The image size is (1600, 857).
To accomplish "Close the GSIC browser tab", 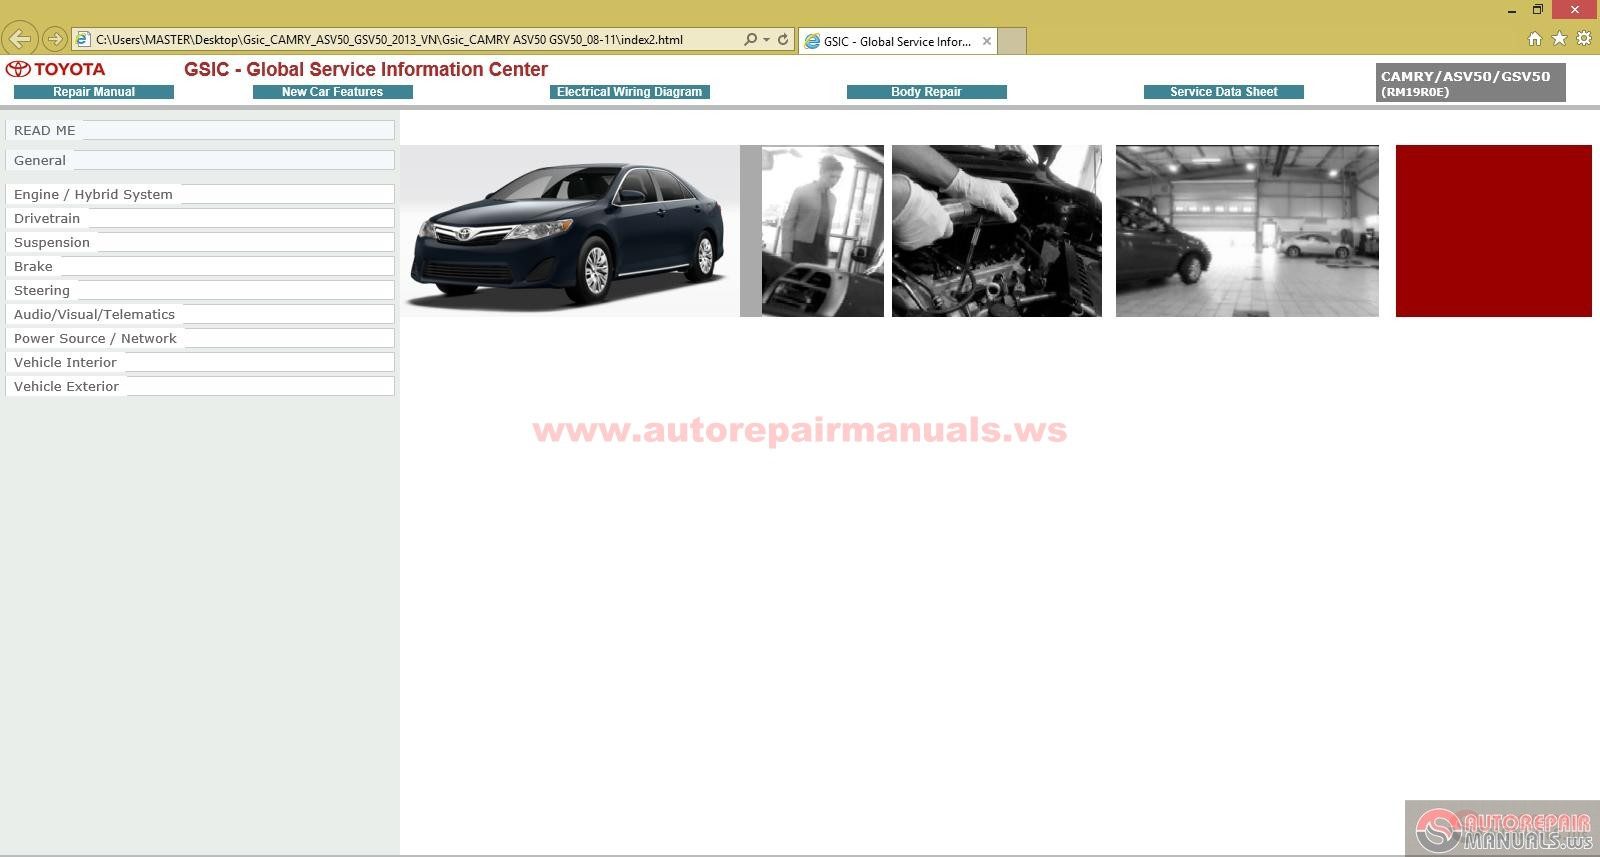I will pos(987,41).
